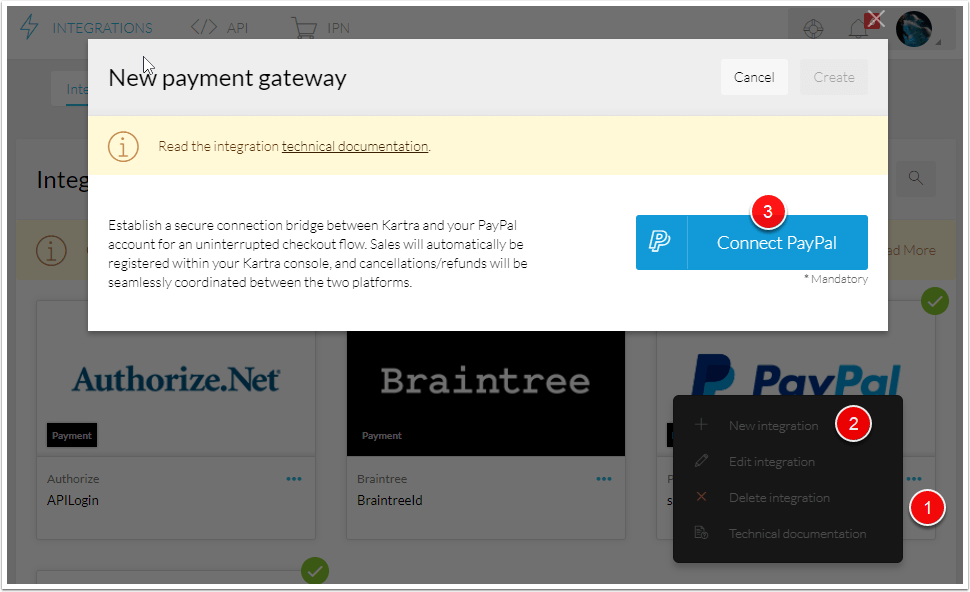The height and width of the screenshot is (592, 970).
Task: Open the user avatar profile menu
Action: pos(914,28)
